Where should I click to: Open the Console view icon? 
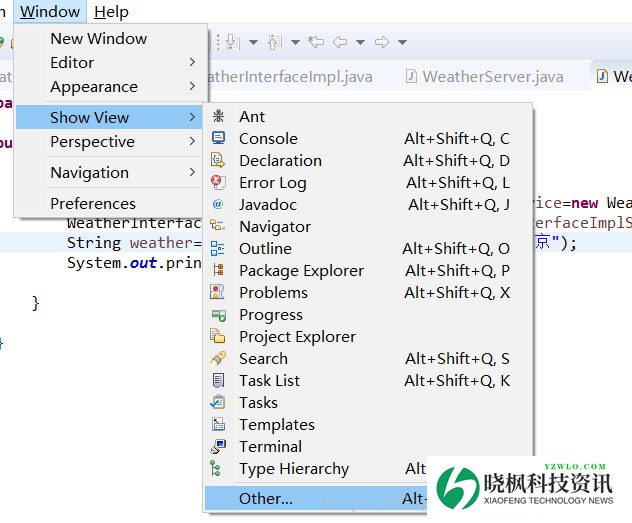click(x=218, y=138)
